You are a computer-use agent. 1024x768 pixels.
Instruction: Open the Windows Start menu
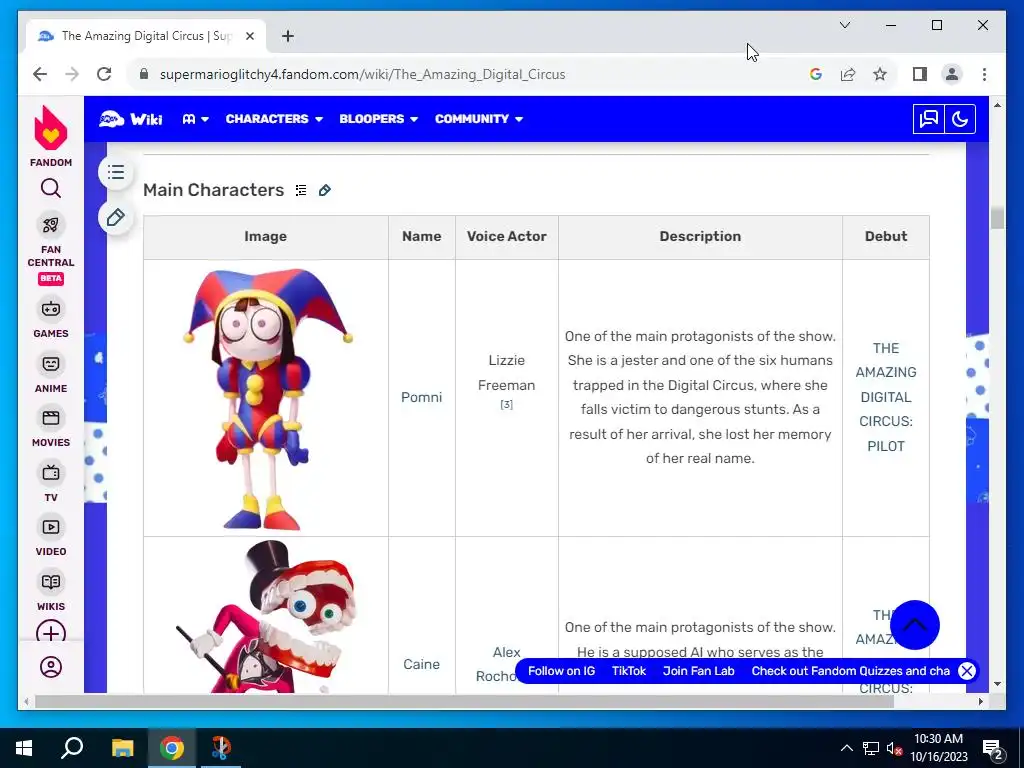tap(24, 748)
